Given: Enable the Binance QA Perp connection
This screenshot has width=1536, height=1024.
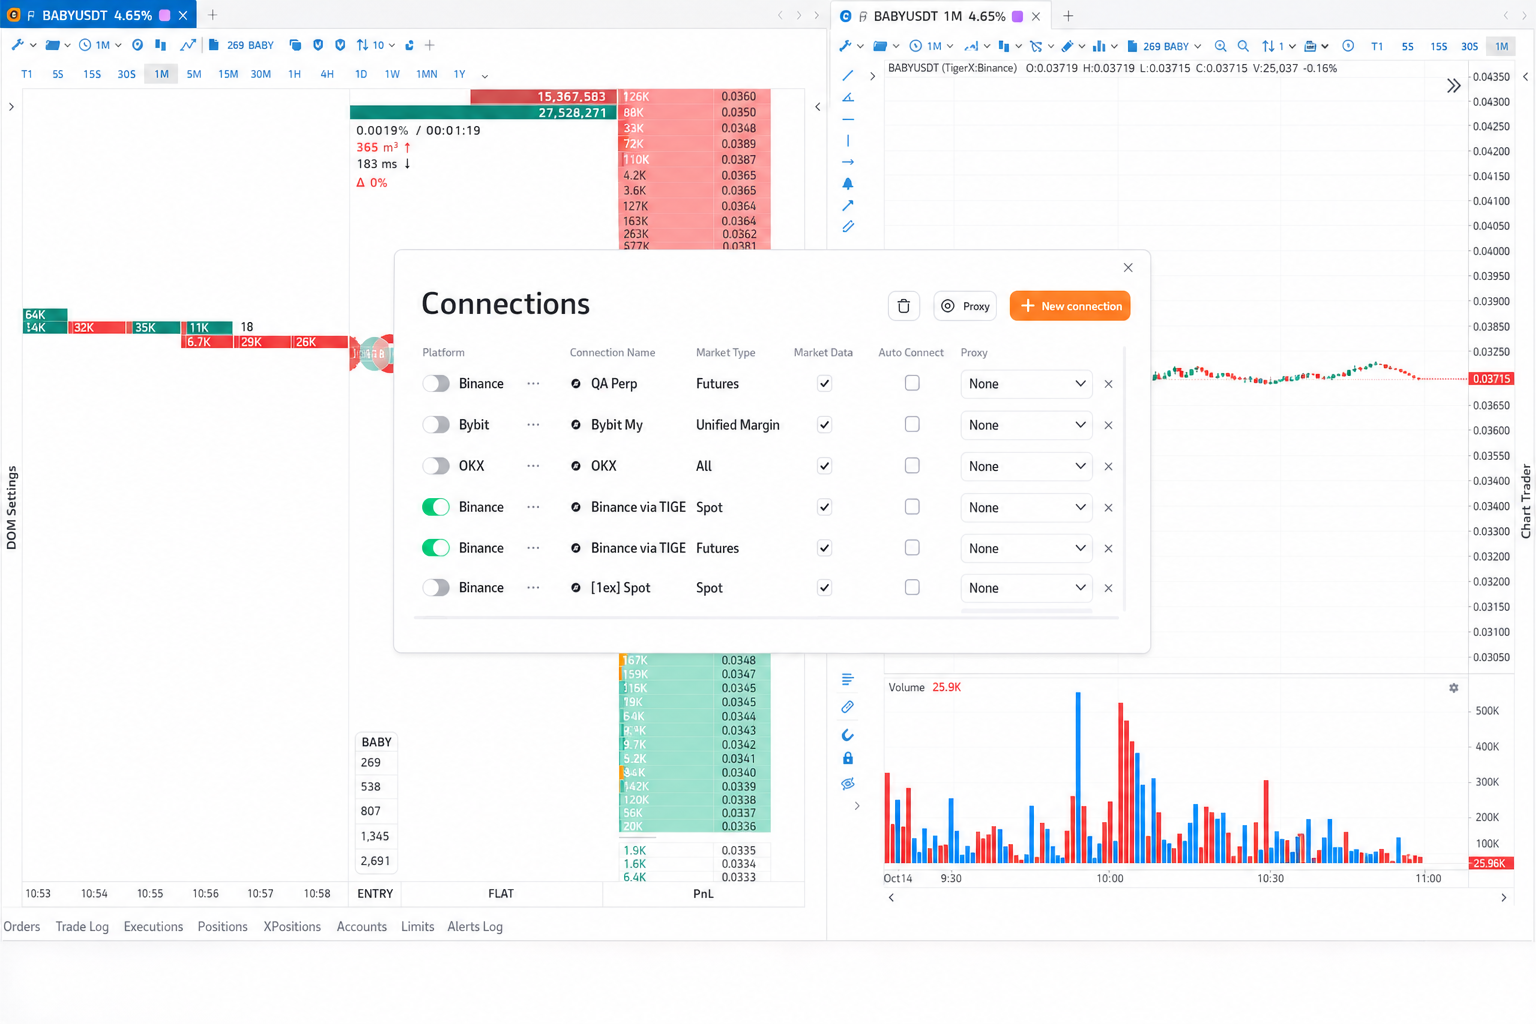Looking at the screenshot, I should point(436,384).
